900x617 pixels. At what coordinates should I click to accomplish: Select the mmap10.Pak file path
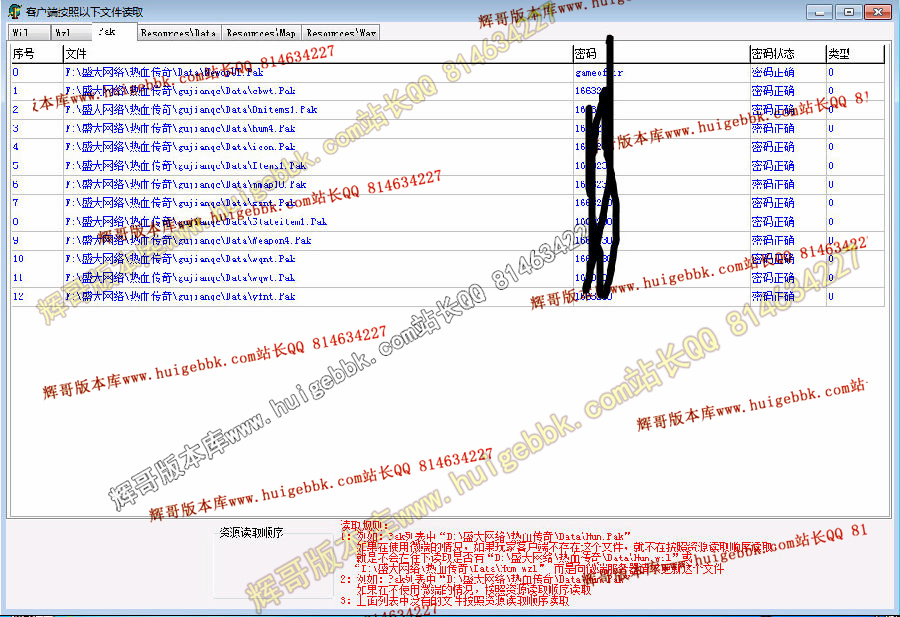tap(185, 184)
